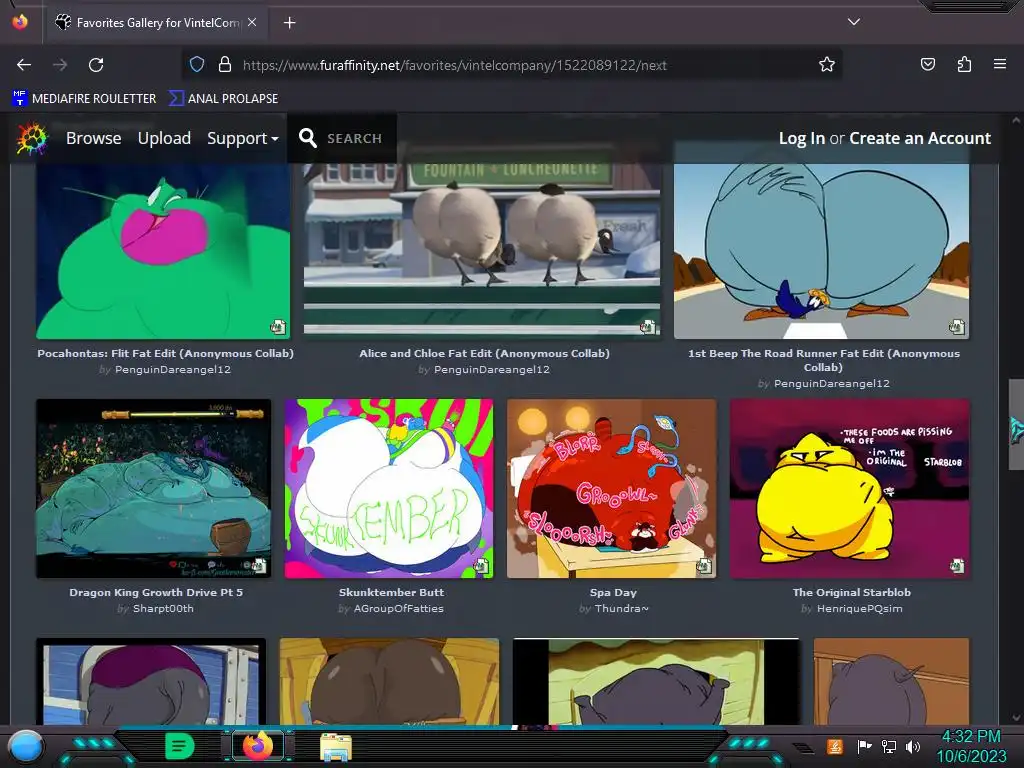This screenshot has height=768, width=1024.
Task: Open the green notes app in taskbar
Action: coord(179,746)
